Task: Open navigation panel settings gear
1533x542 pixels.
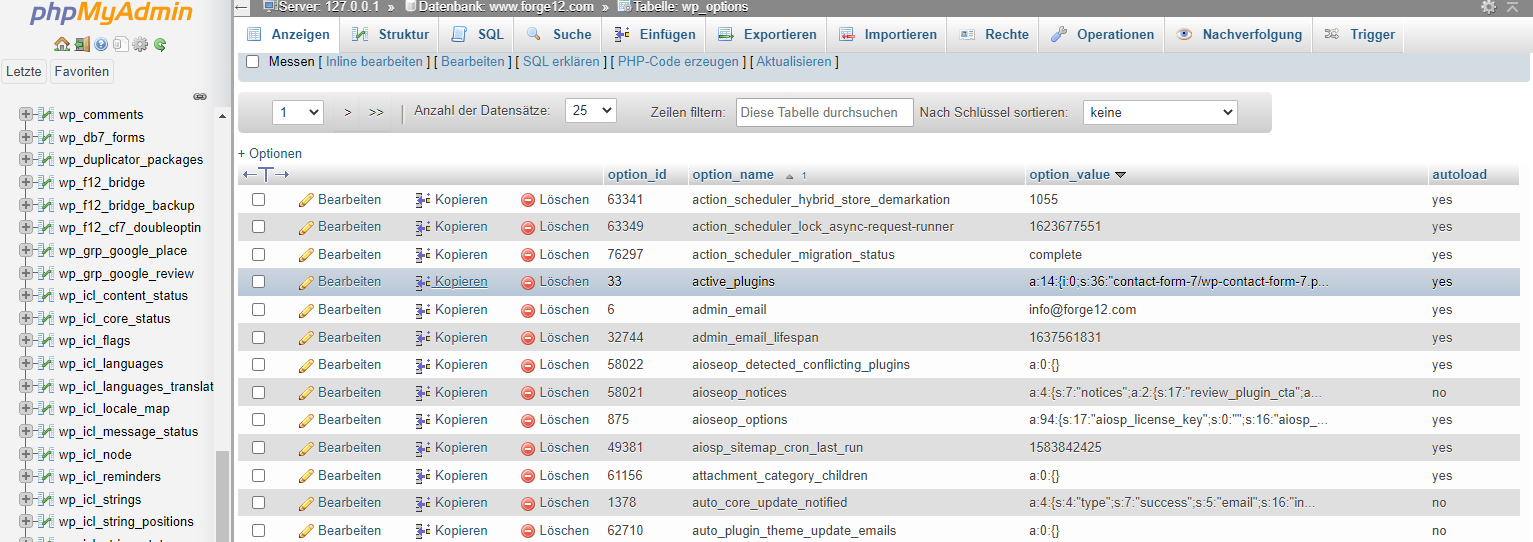Action: point(140,44)
